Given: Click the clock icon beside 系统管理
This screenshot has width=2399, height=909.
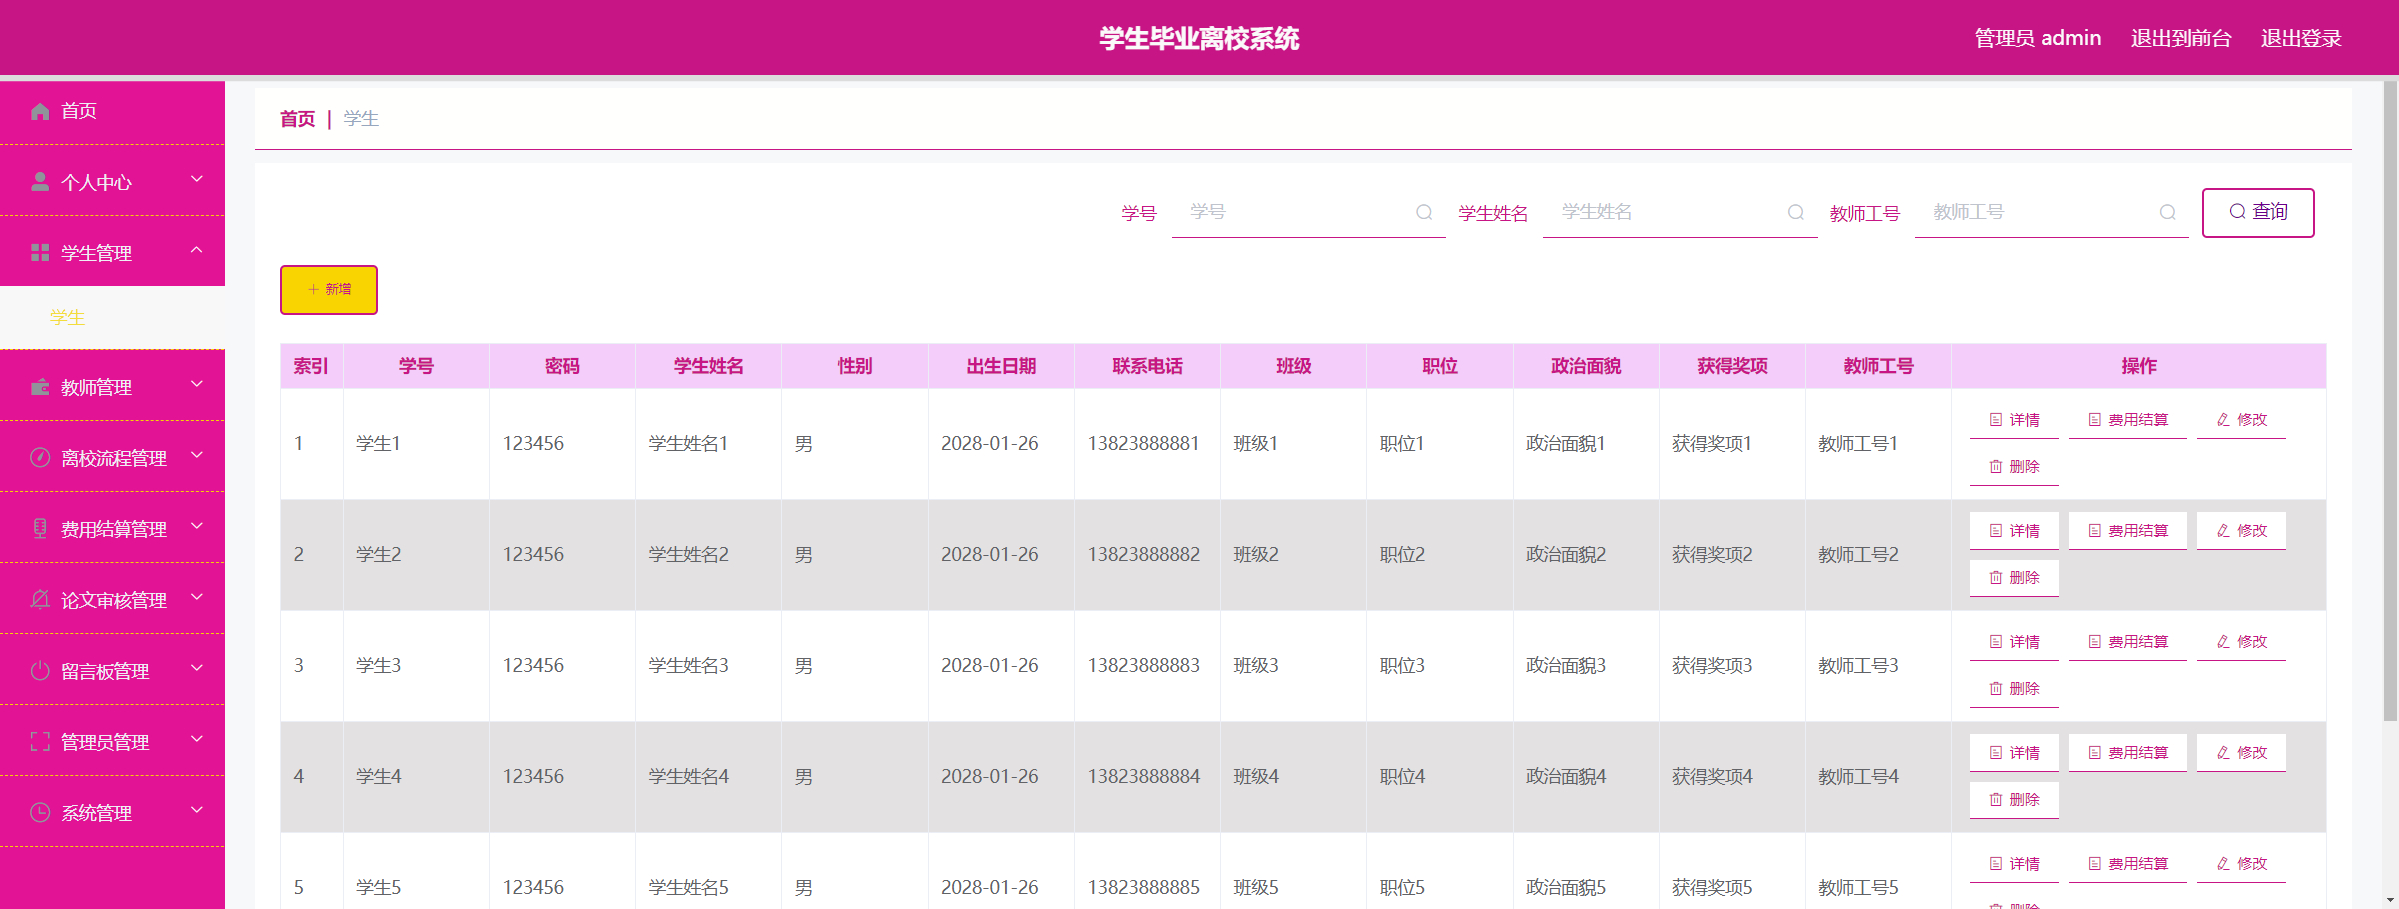Looking at the screenshot, I should (x=40, y=813).
